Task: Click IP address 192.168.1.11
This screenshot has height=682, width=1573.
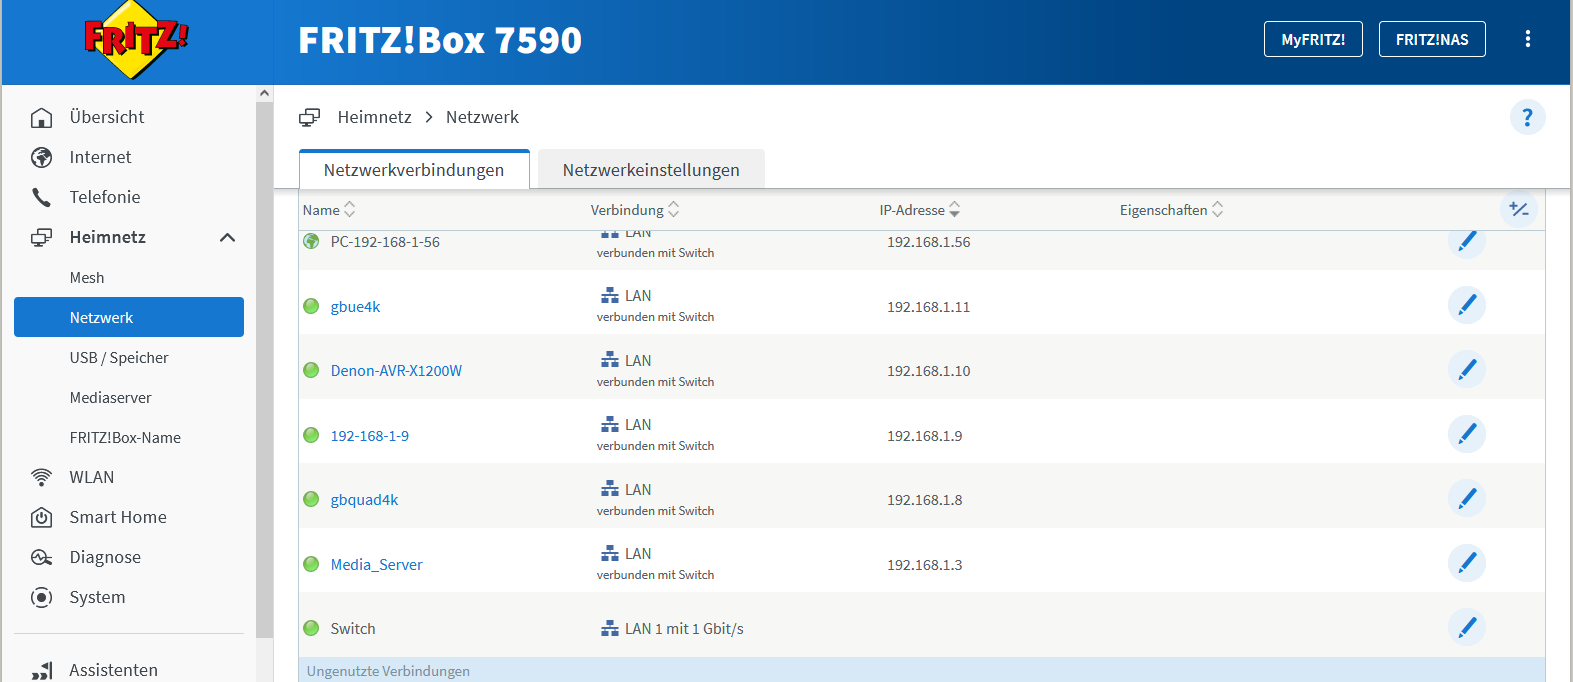Action: point(928,306)
